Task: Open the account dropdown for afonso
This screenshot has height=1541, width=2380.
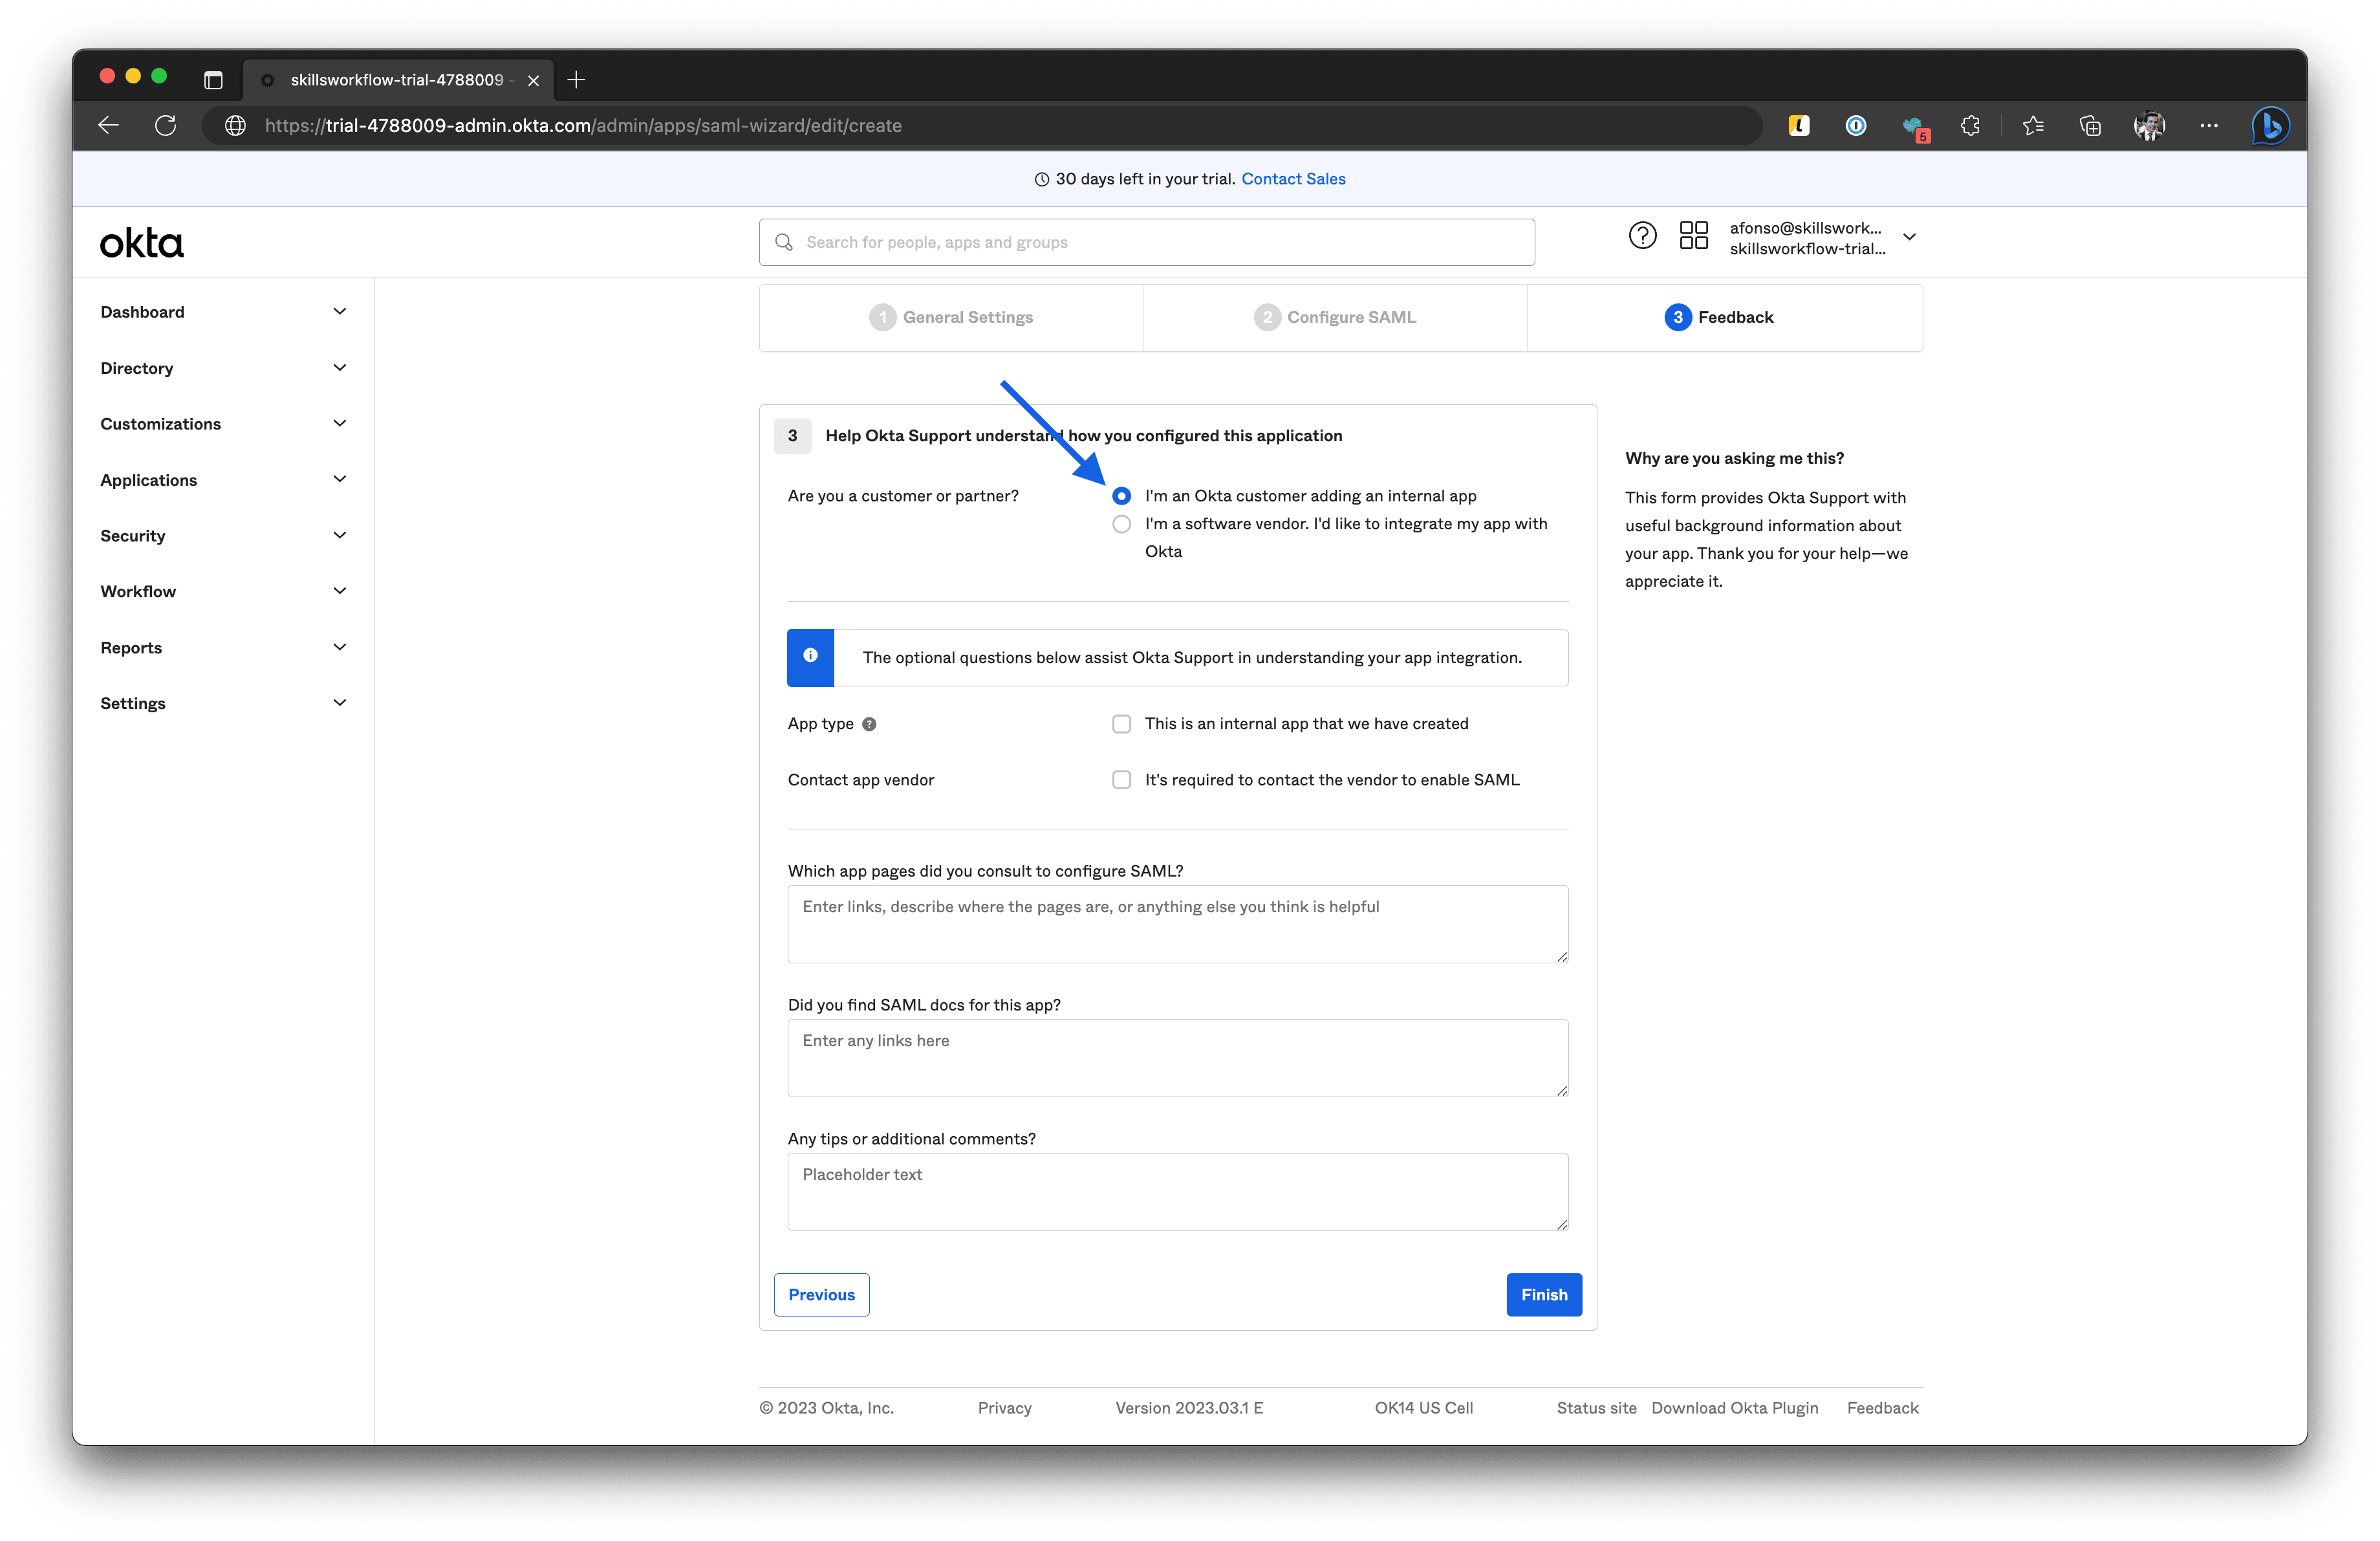Action: [1822, 238]
